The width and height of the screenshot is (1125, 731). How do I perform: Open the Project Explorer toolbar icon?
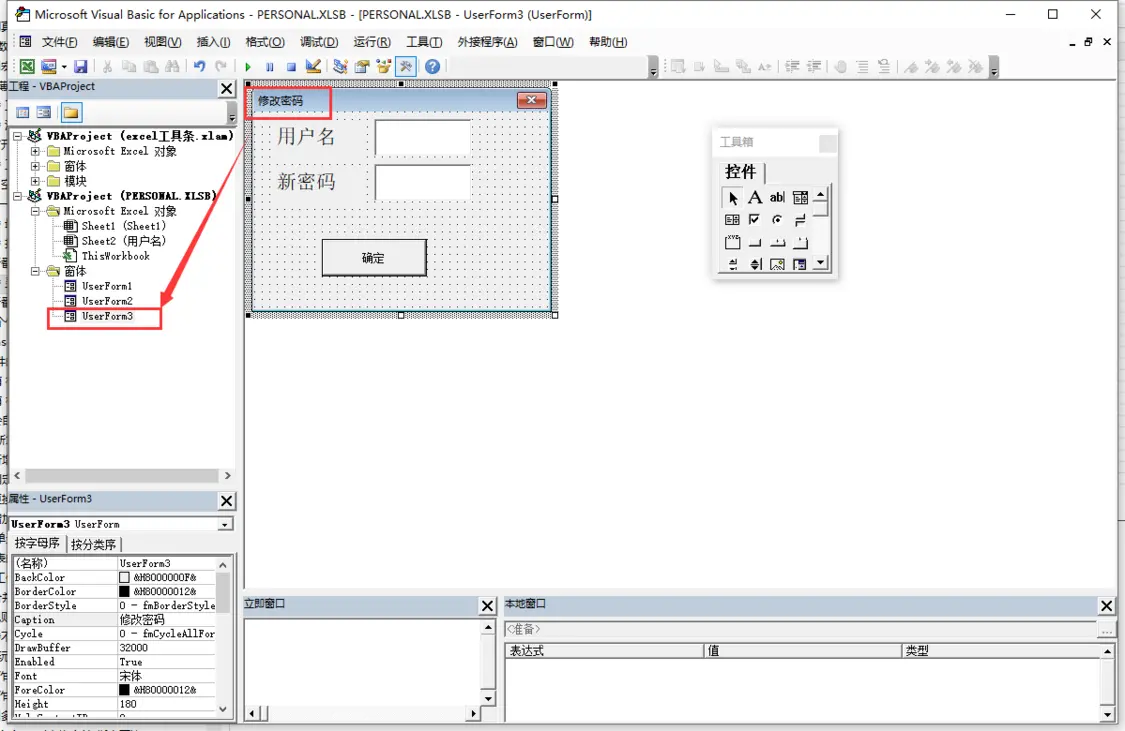coord(340,67)
